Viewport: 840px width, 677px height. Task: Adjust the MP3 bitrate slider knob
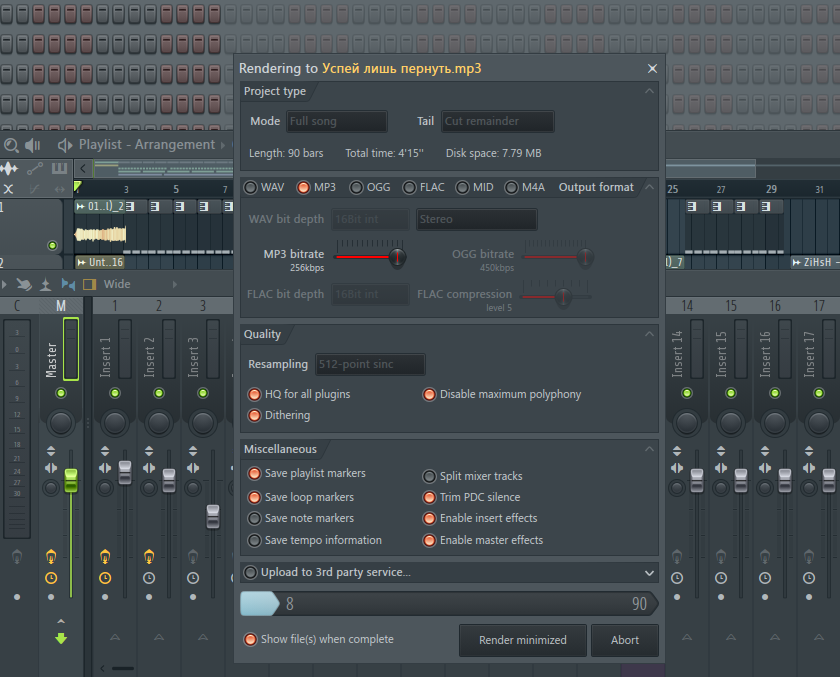coord(398,257)
